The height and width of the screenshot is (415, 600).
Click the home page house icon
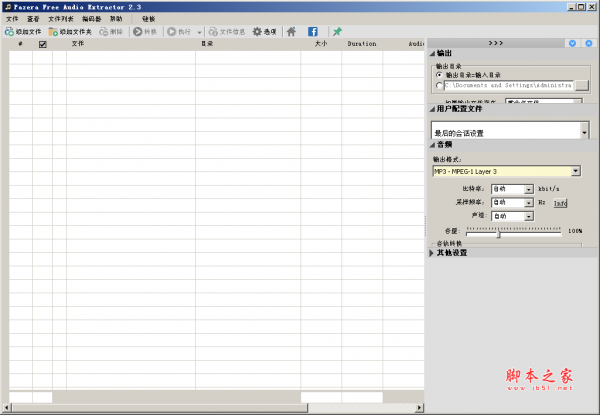coord(291,32)
